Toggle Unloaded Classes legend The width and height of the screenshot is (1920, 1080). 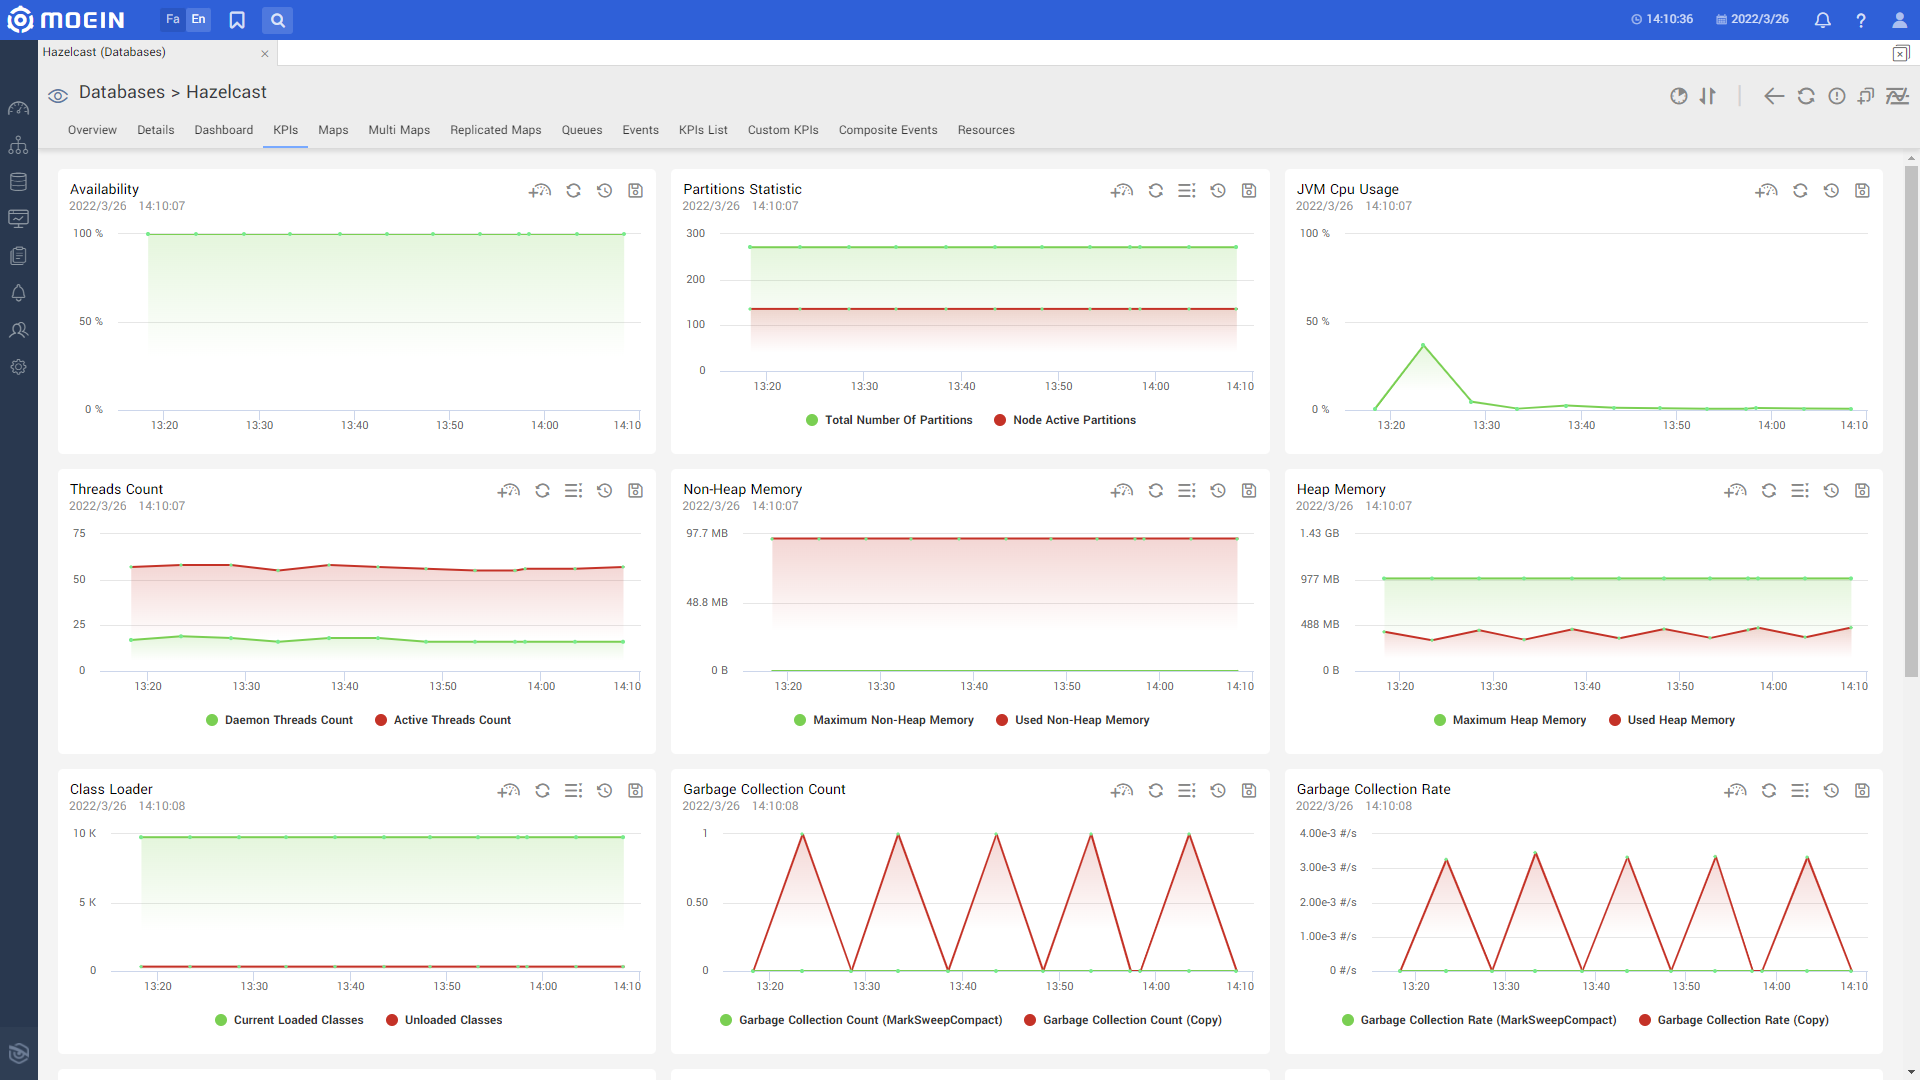444,1020
